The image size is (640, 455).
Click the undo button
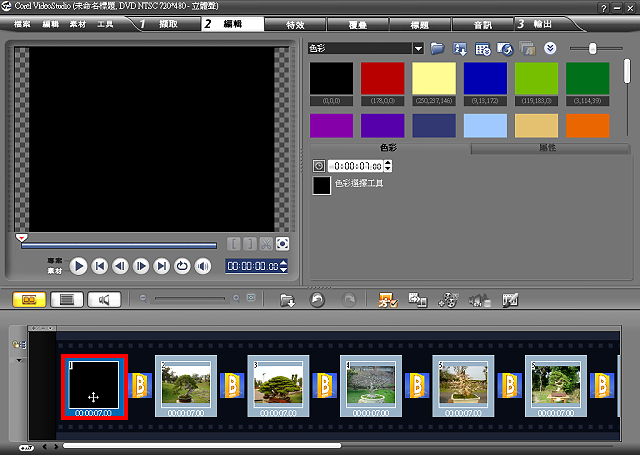pos(317,300)
